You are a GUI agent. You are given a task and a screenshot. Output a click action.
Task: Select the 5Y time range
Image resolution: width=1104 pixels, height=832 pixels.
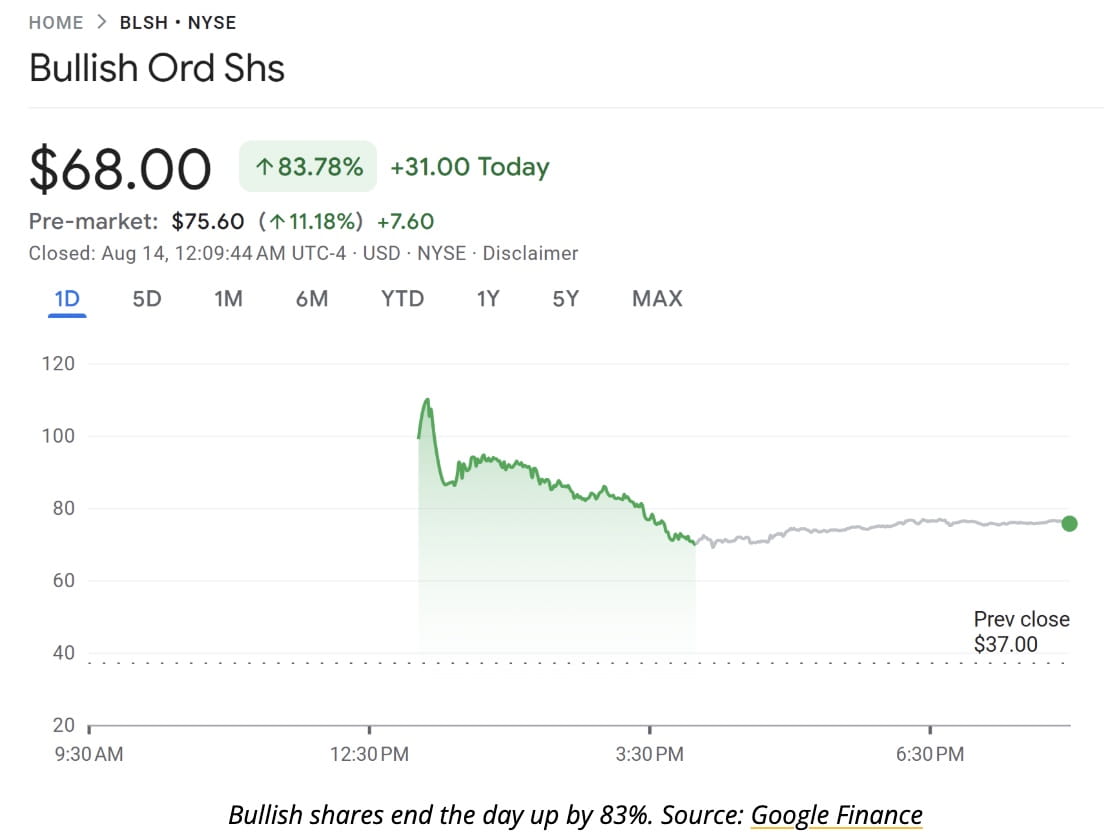point(564,298)
